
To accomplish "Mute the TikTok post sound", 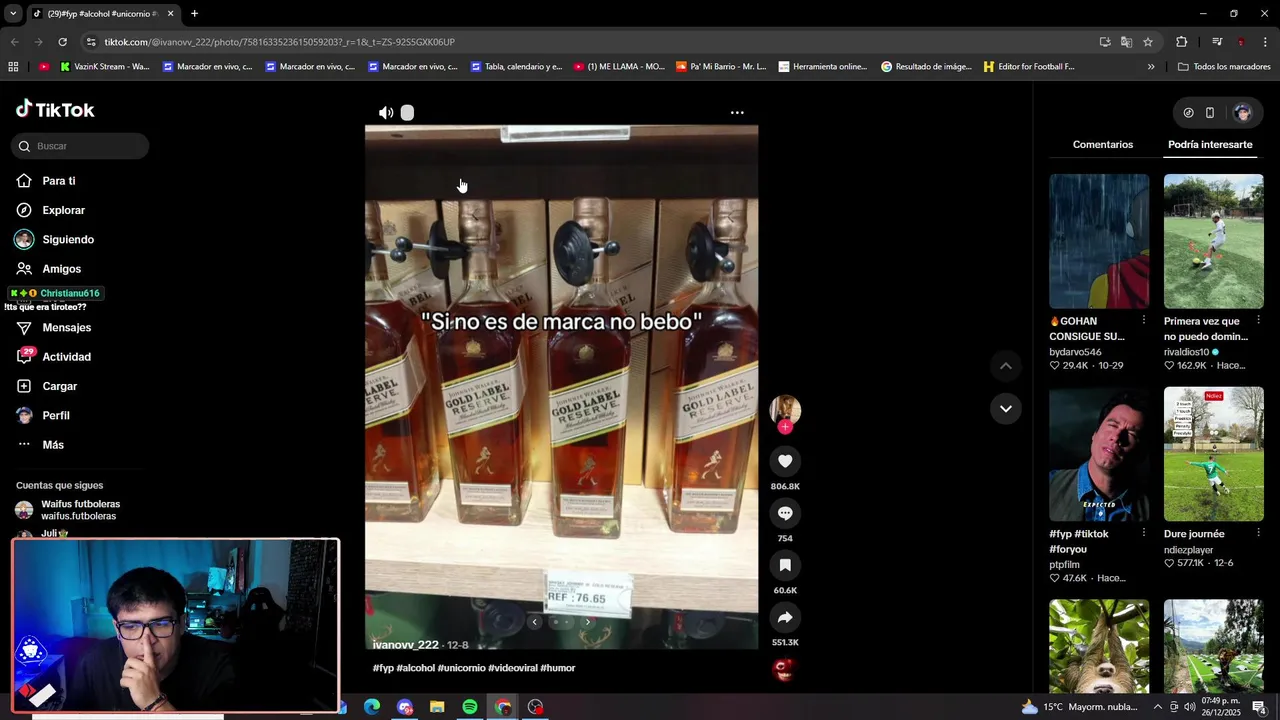I will [385, 113].
